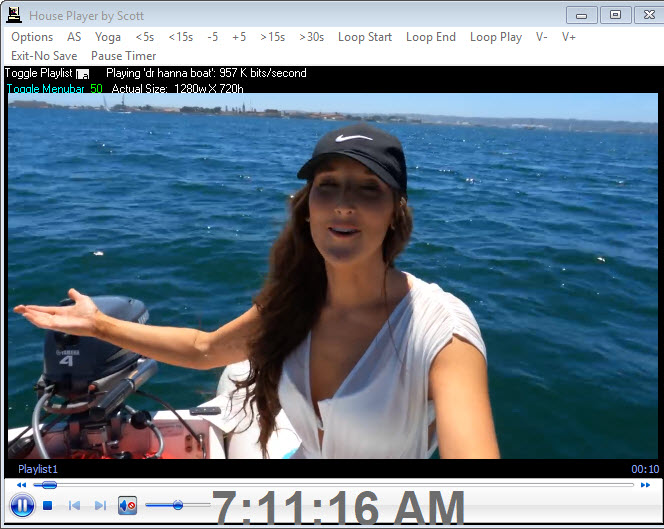Viewport: 664px width, 529px height.
Task: Click the rewind arrows left of seek bar
Action: (x=22, y=485)
